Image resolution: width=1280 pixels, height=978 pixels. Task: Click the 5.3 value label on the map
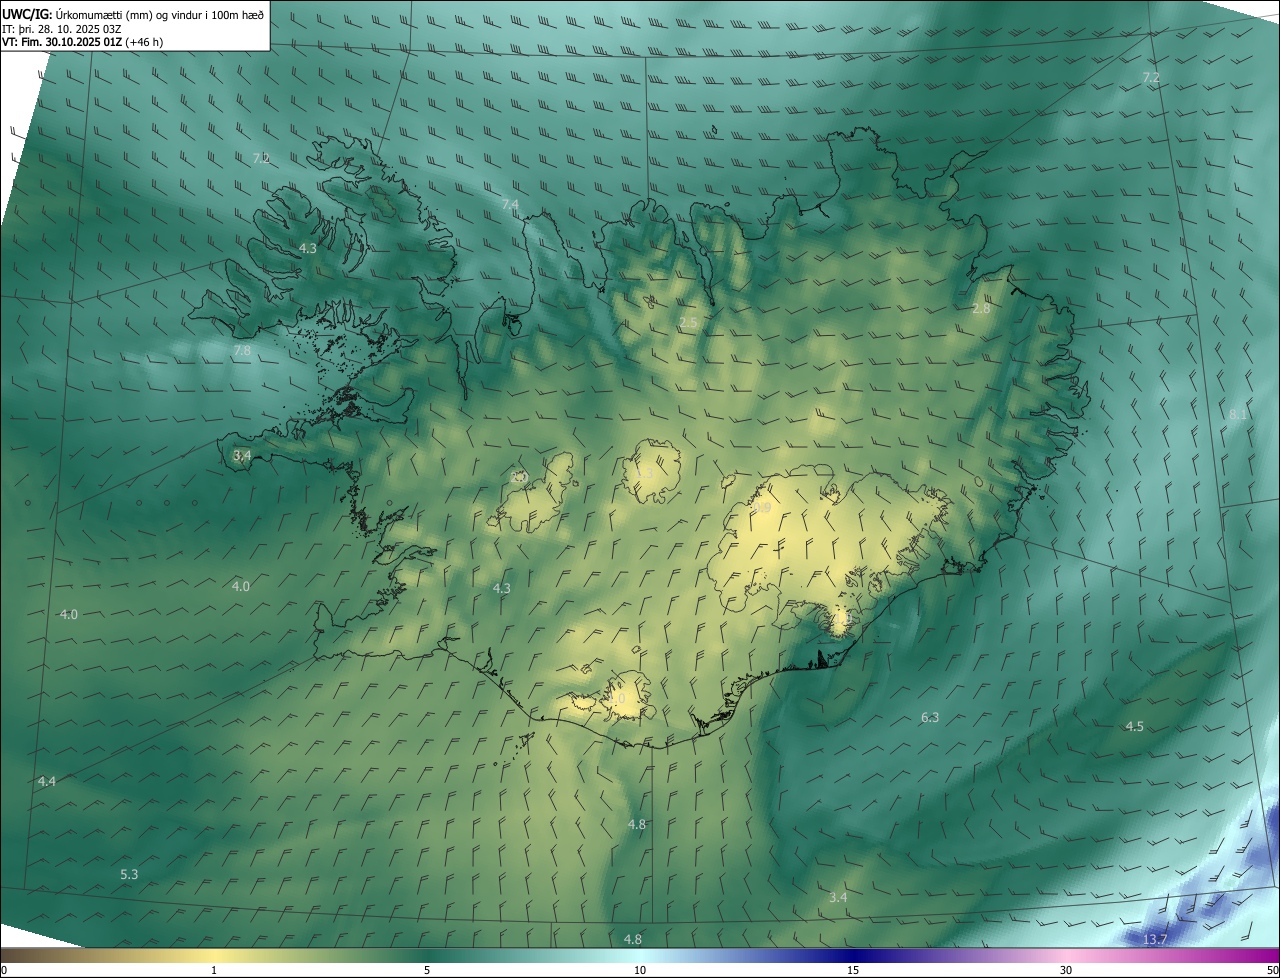click(x=129, y=875)
